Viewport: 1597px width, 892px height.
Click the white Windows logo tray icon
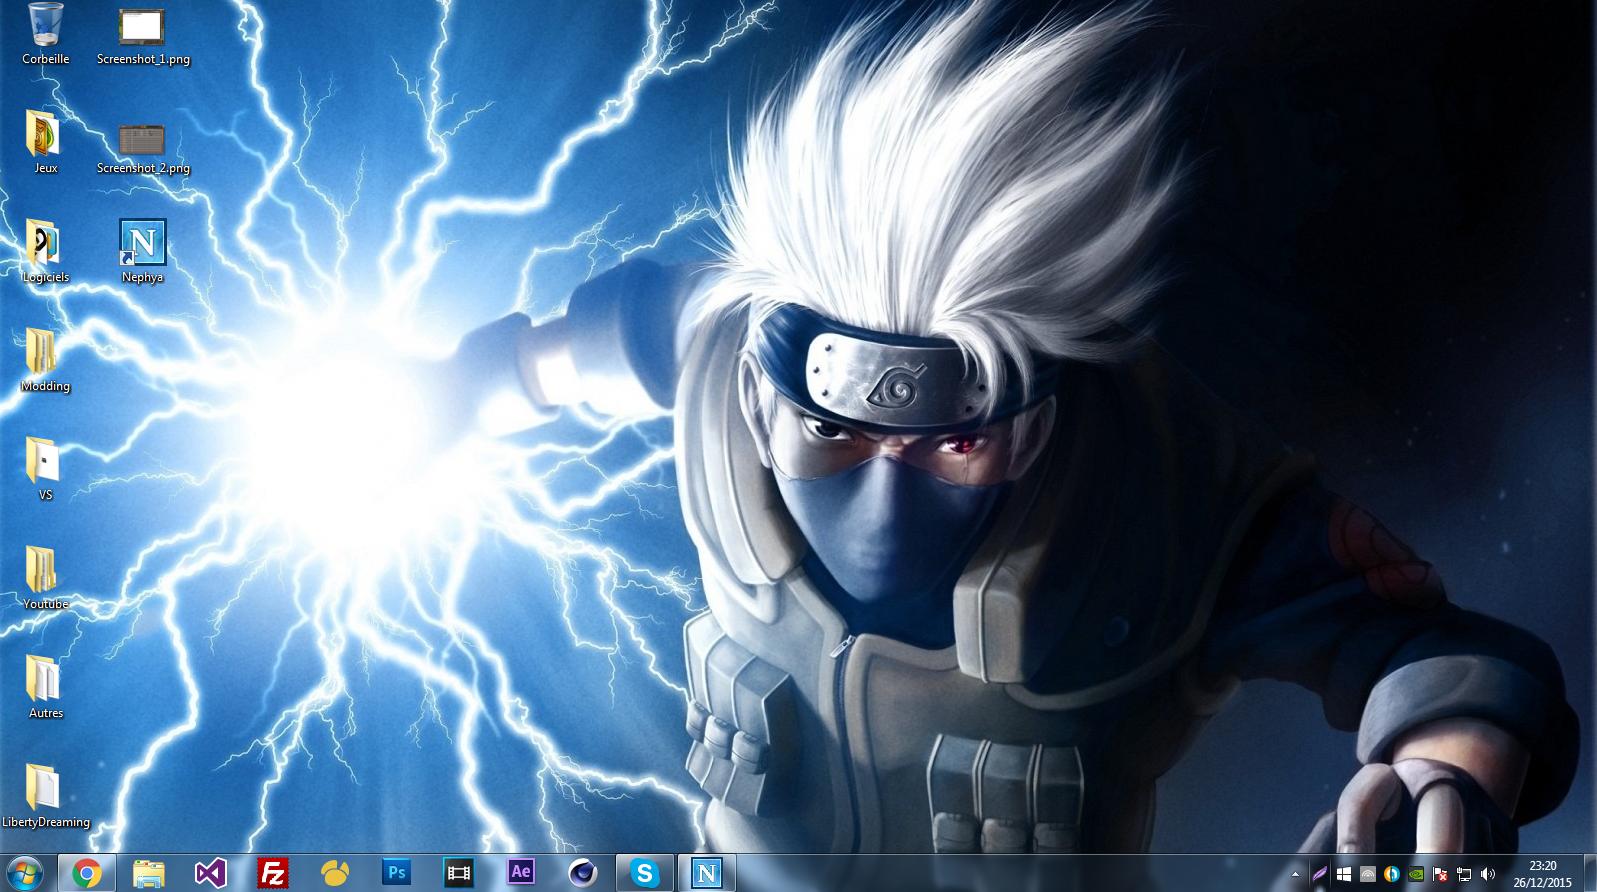pos(1344,874)
